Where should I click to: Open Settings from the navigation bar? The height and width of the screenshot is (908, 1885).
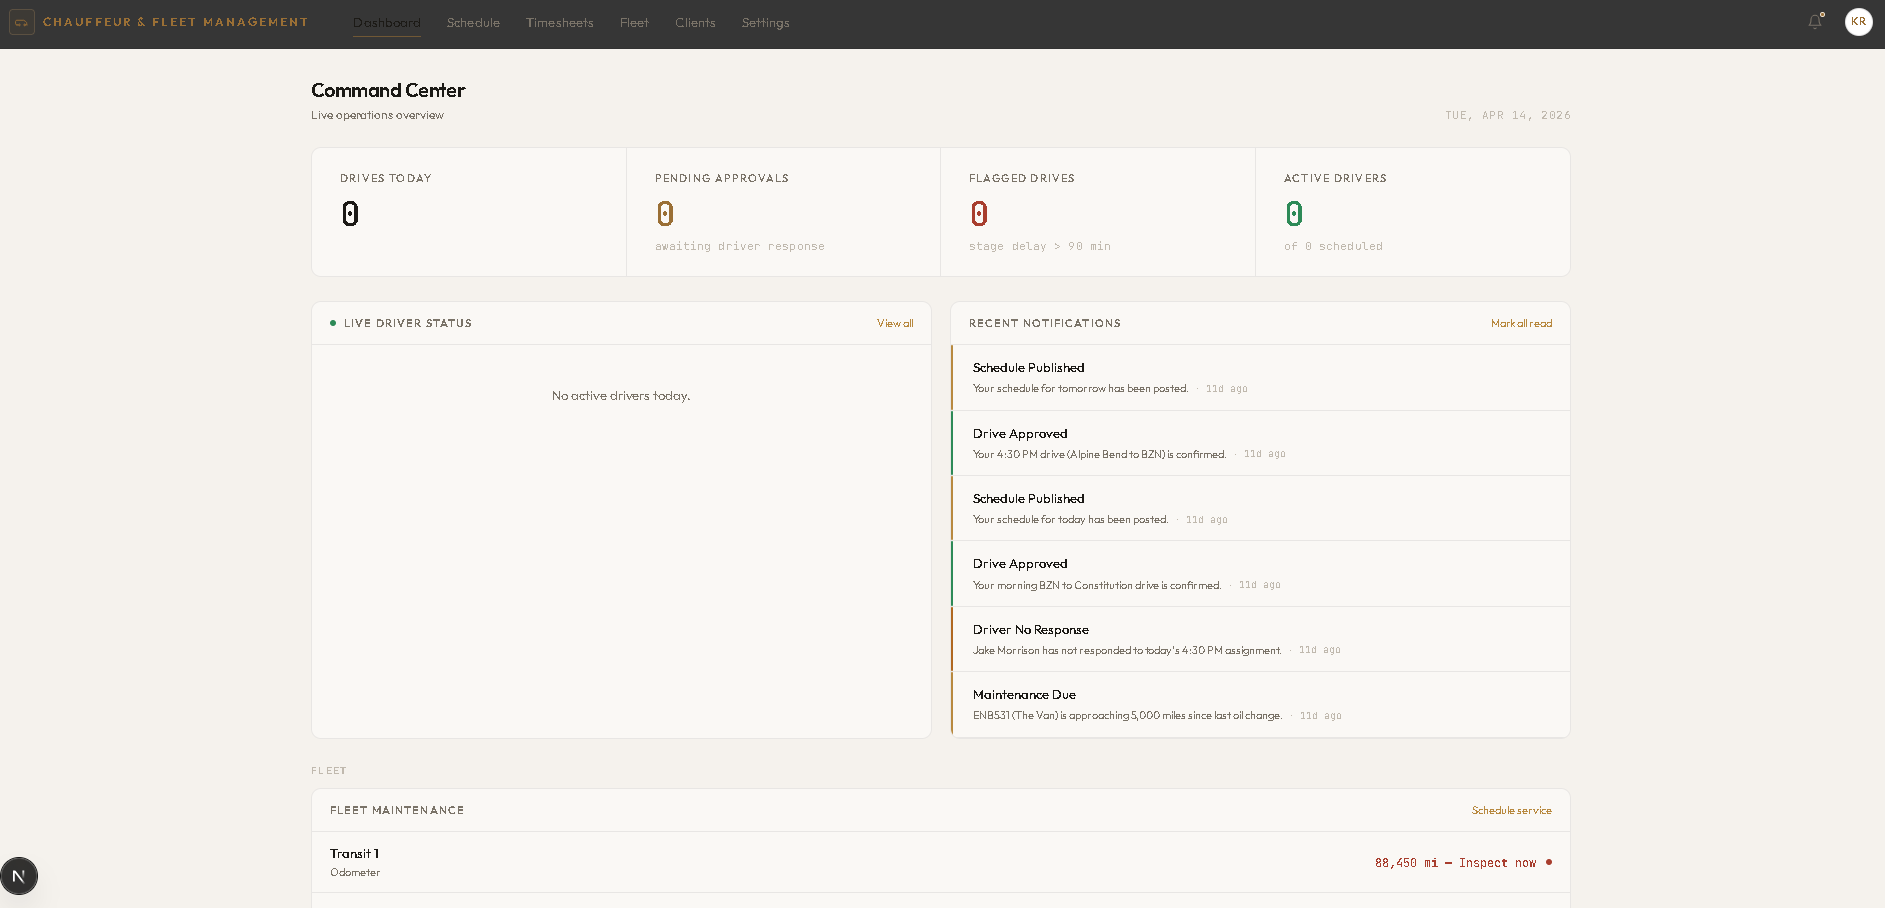pyautogui.click(x=765, y=22)
